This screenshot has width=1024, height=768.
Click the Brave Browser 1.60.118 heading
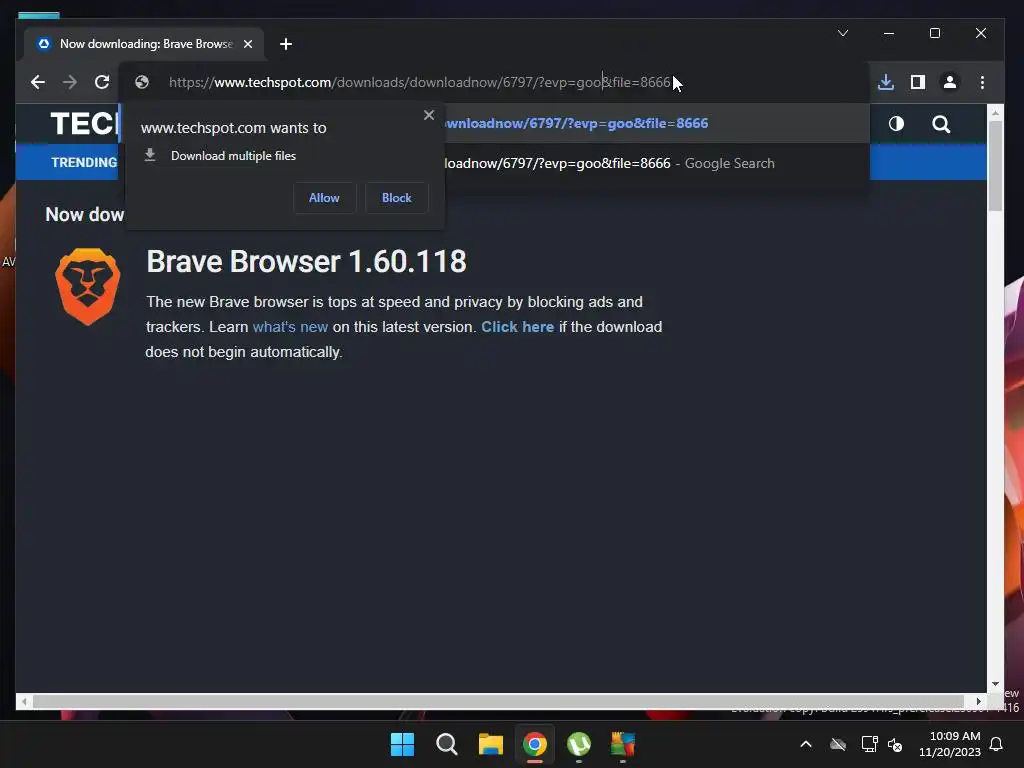306,262
